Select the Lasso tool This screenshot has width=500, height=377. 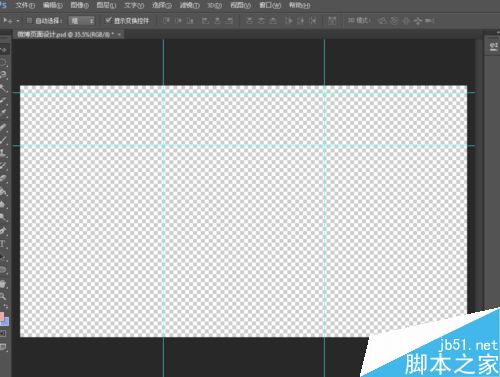tap(3, 74)
